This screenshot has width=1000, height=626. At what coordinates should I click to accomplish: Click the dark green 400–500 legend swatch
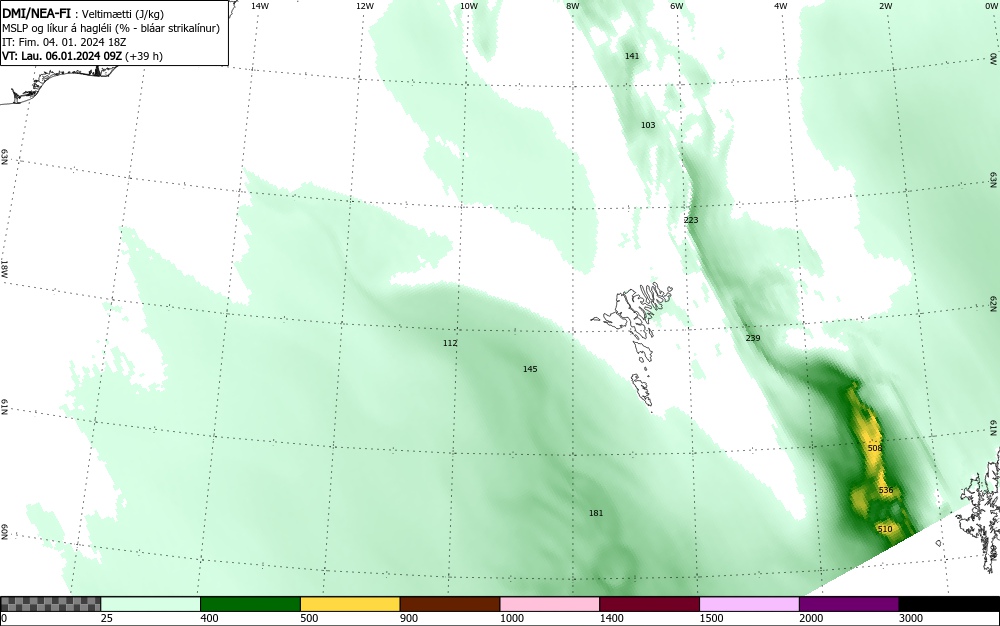(x=250, y=604)
